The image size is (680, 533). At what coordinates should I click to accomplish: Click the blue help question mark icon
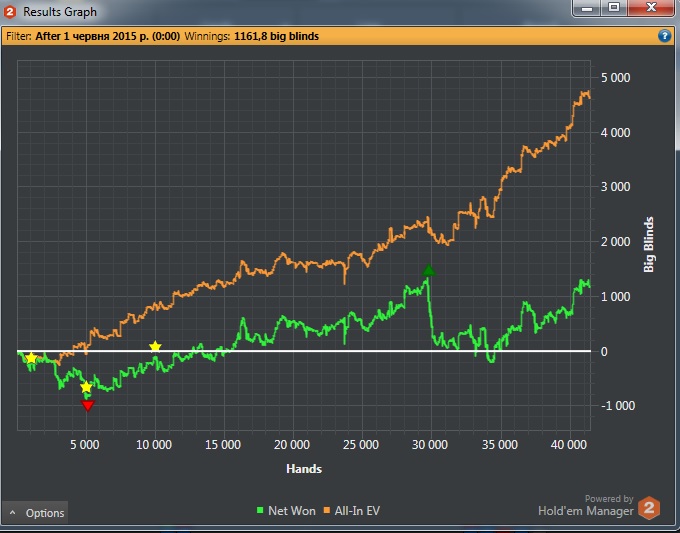tap(664, 35)
